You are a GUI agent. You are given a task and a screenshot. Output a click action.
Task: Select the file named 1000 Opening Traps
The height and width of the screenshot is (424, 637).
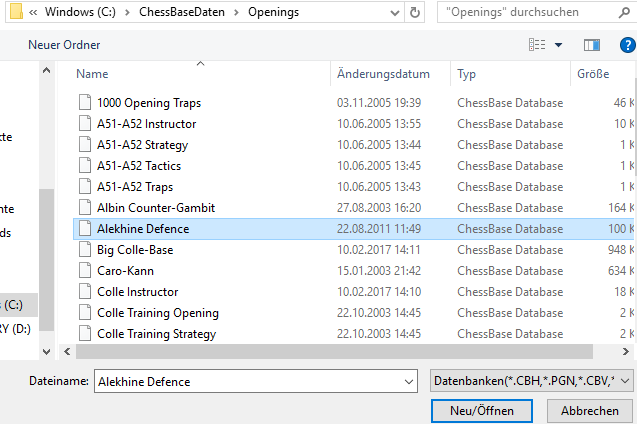[x=149, y=102]
